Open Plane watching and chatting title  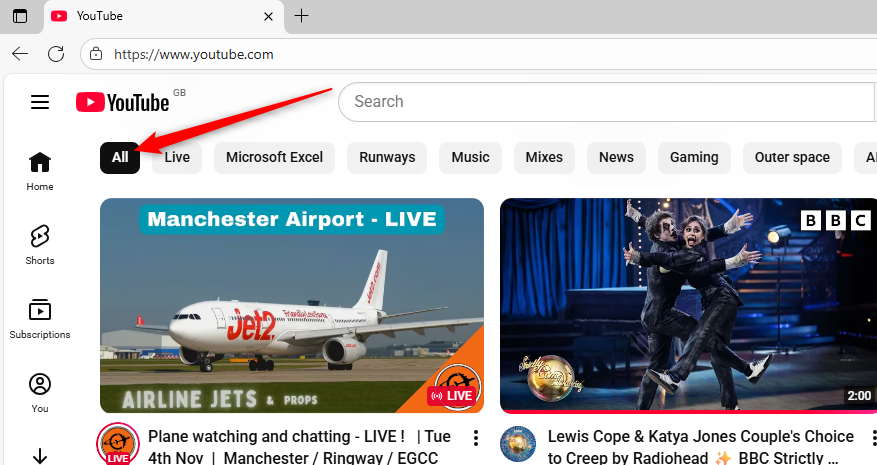299,447
